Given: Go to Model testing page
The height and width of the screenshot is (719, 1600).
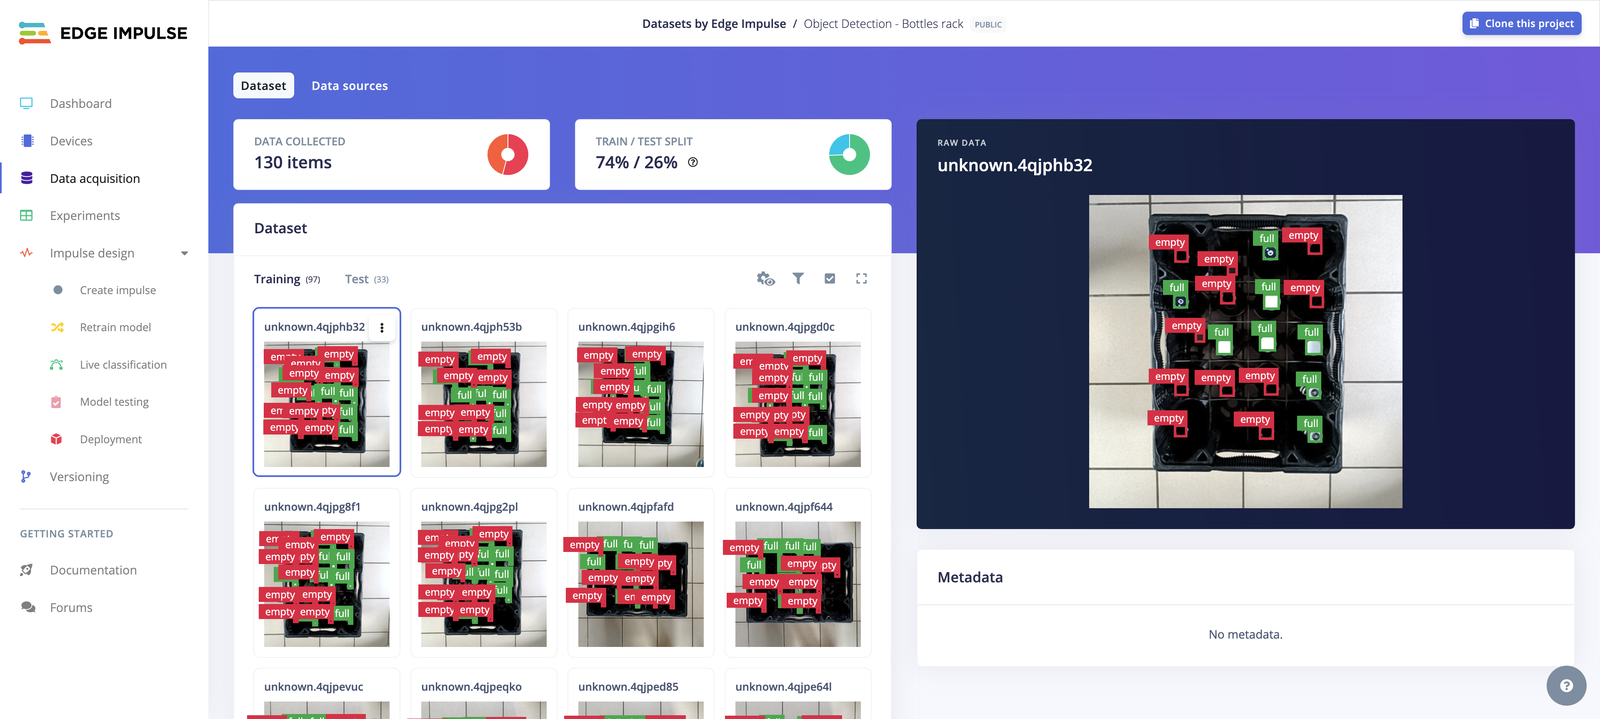Looking at the screenshot, I should point(115,402).
